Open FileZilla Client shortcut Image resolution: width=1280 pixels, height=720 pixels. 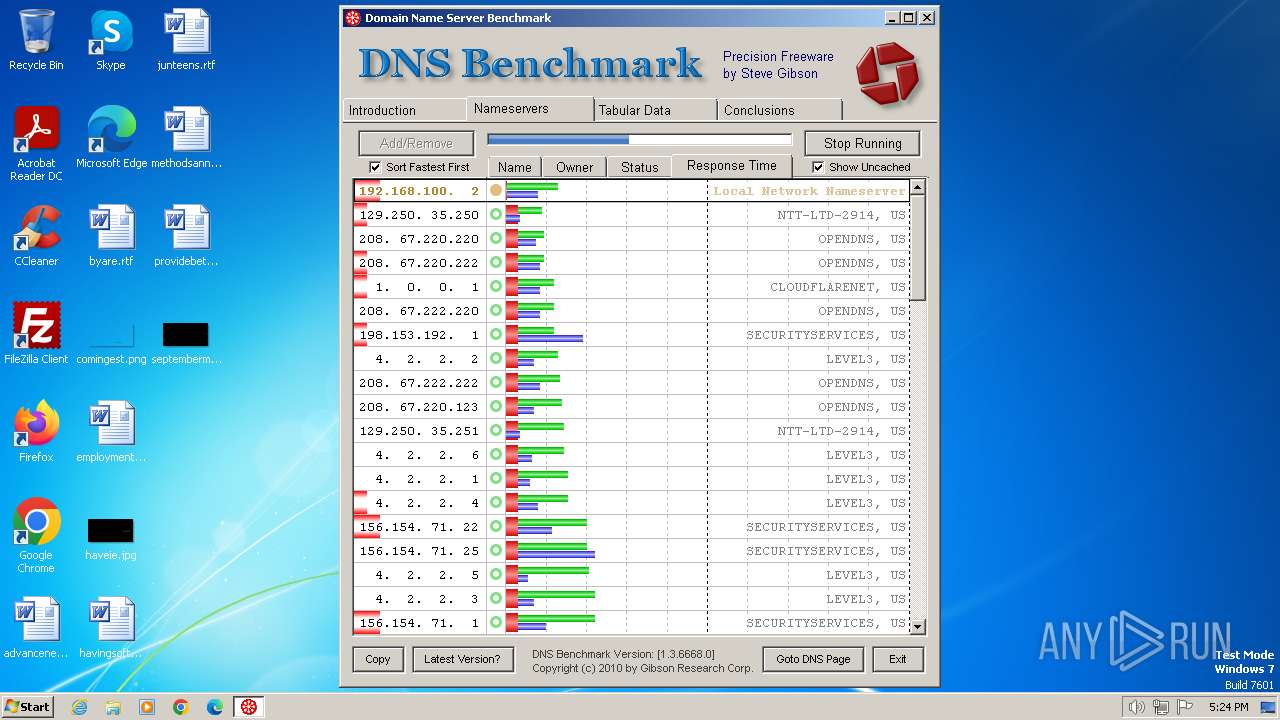click(36, 333)
